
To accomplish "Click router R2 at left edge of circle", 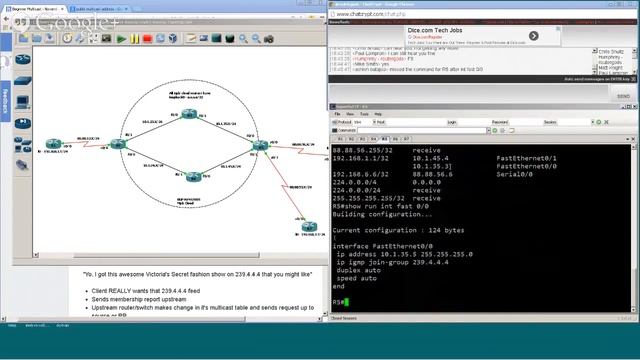I will tap(118, 144).
